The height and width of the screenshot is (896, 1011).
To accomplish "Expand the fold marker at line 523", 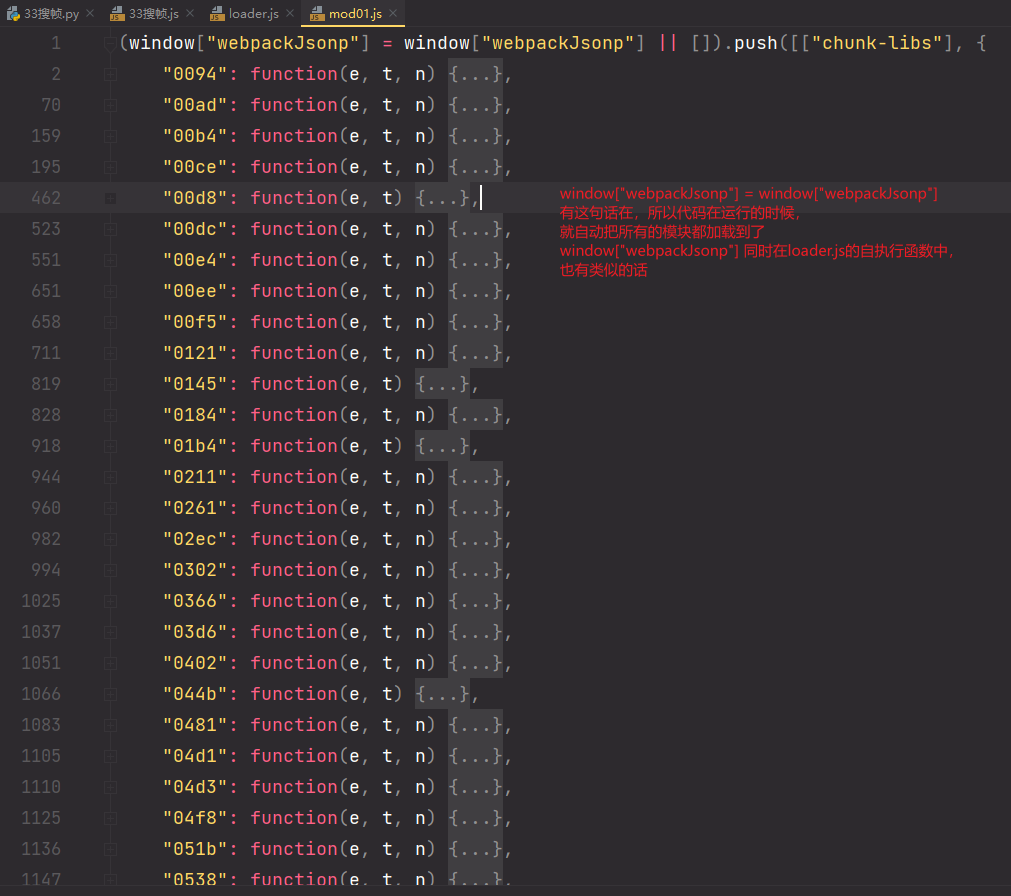I will pyautogui.click(x=110, y=229).
